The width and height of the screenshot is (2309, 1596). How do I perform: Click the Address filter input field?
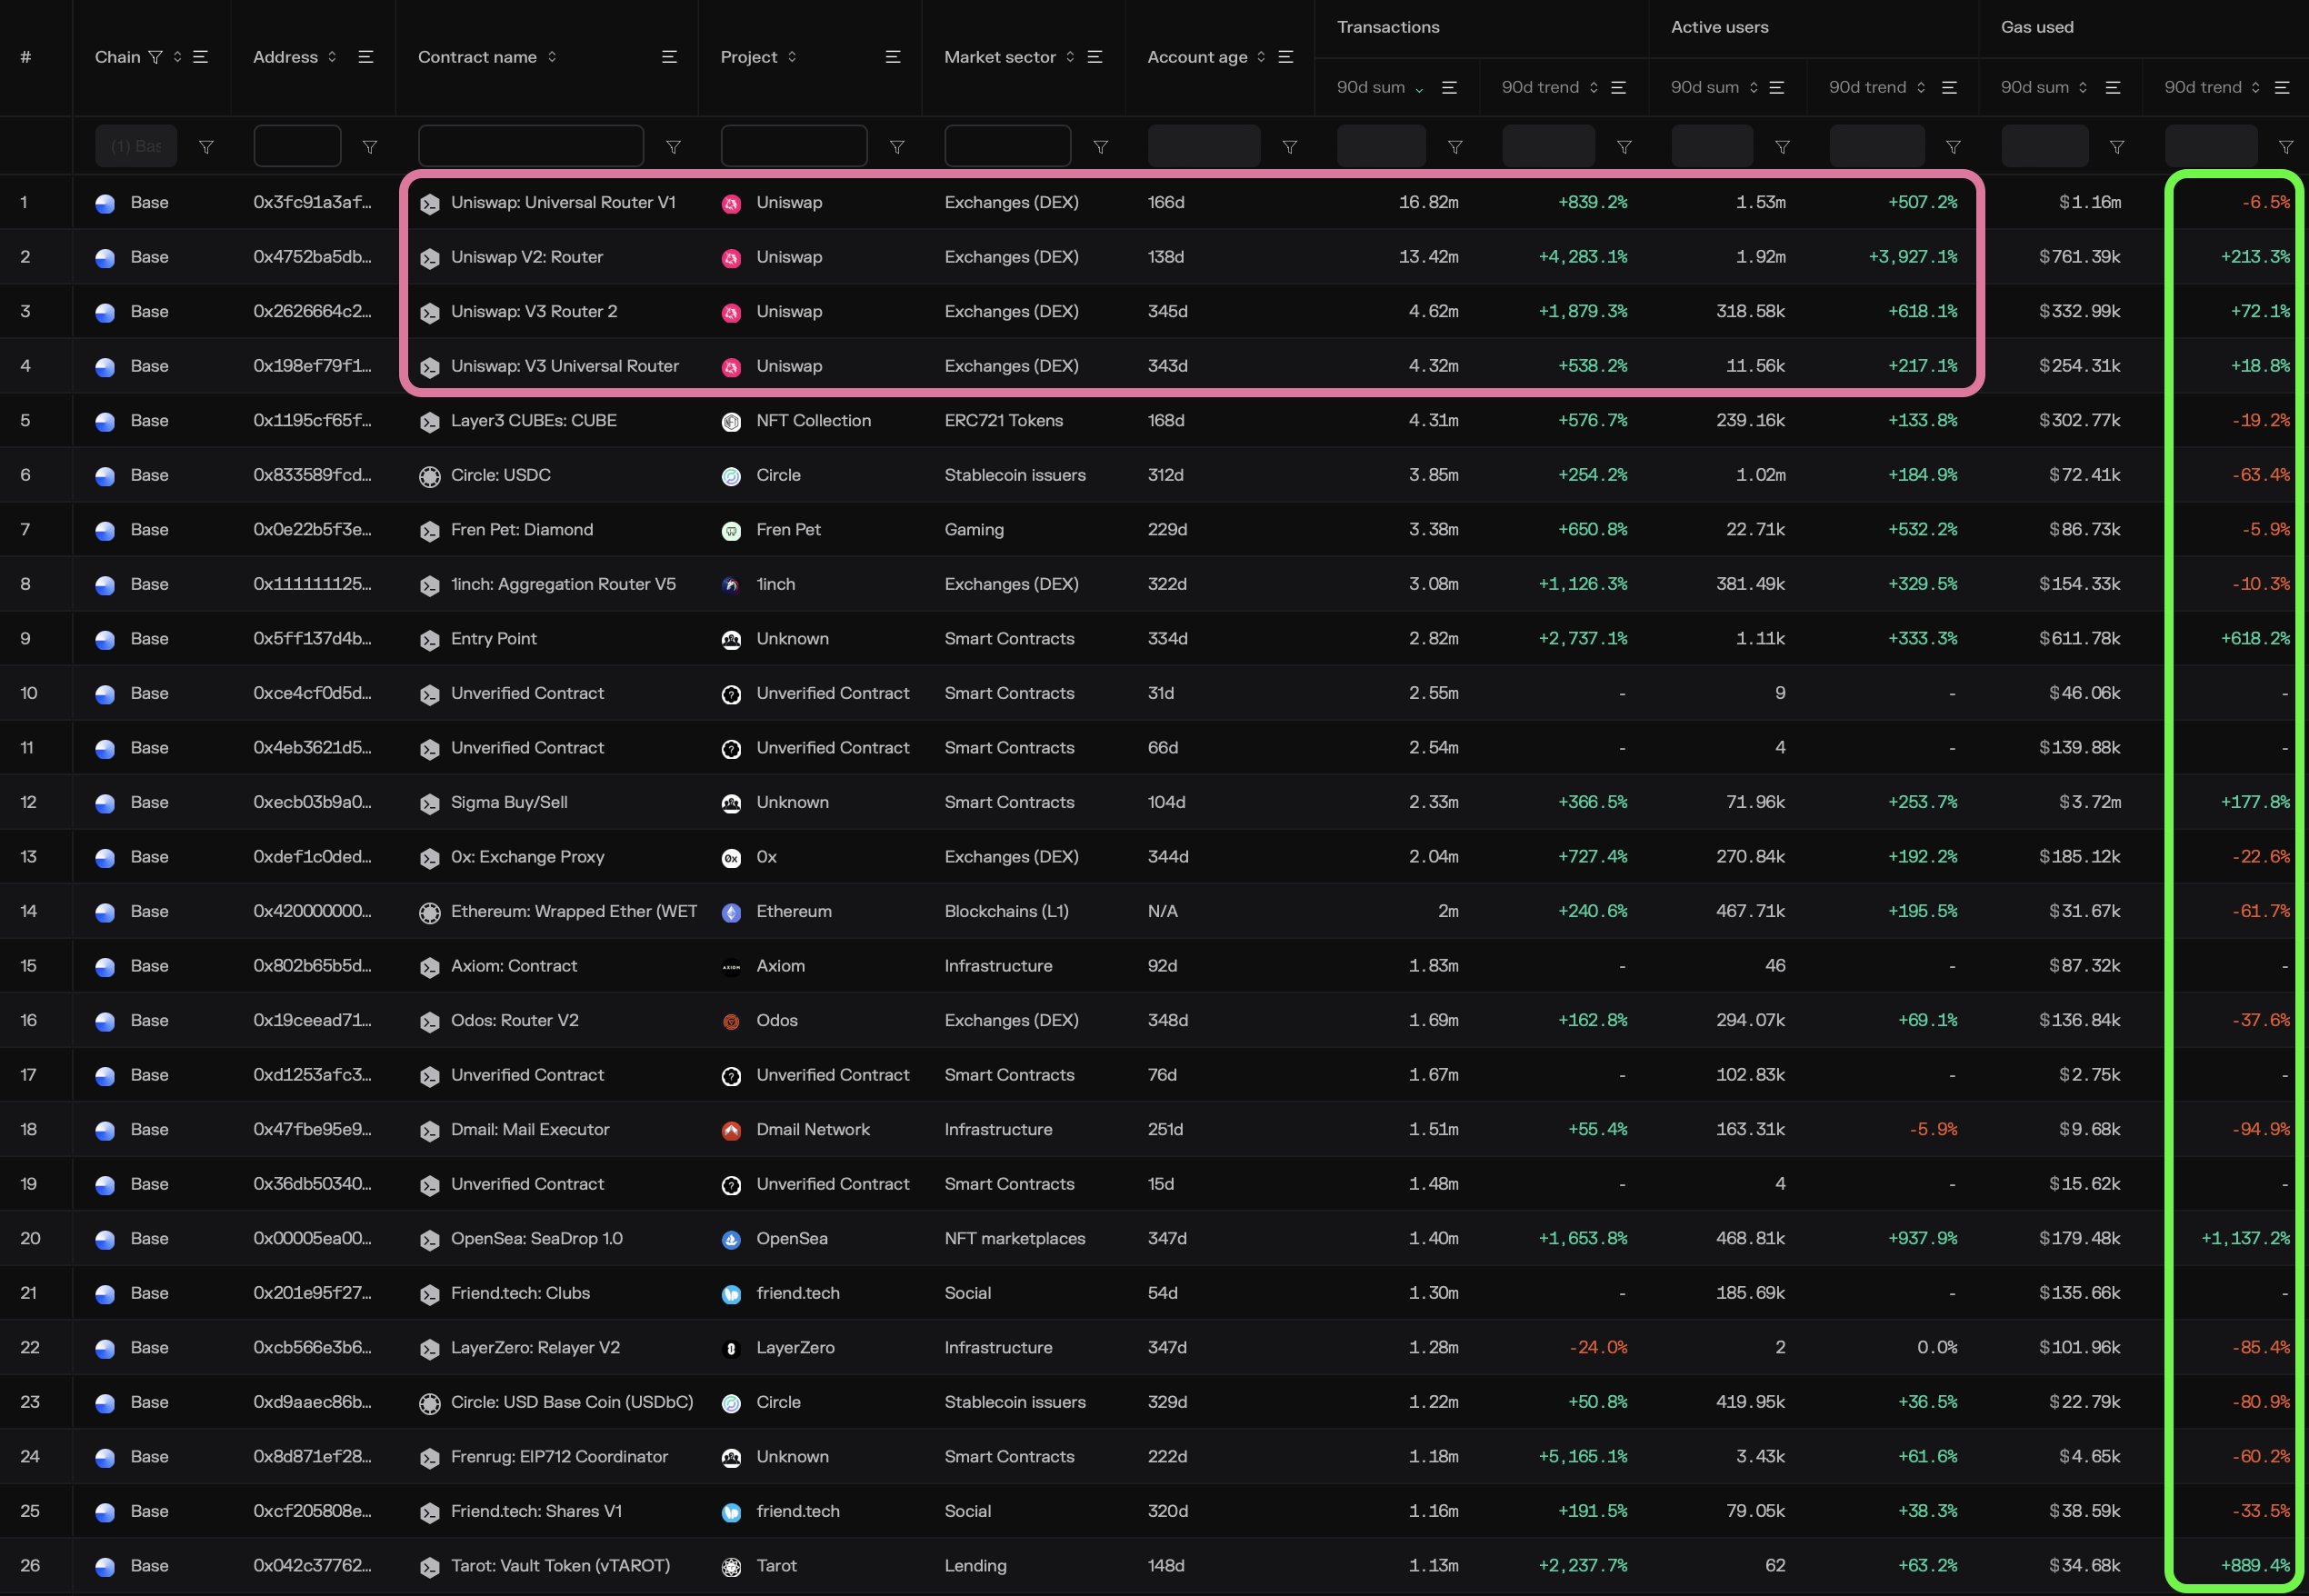pyautogui.click(x=297, y=146)
